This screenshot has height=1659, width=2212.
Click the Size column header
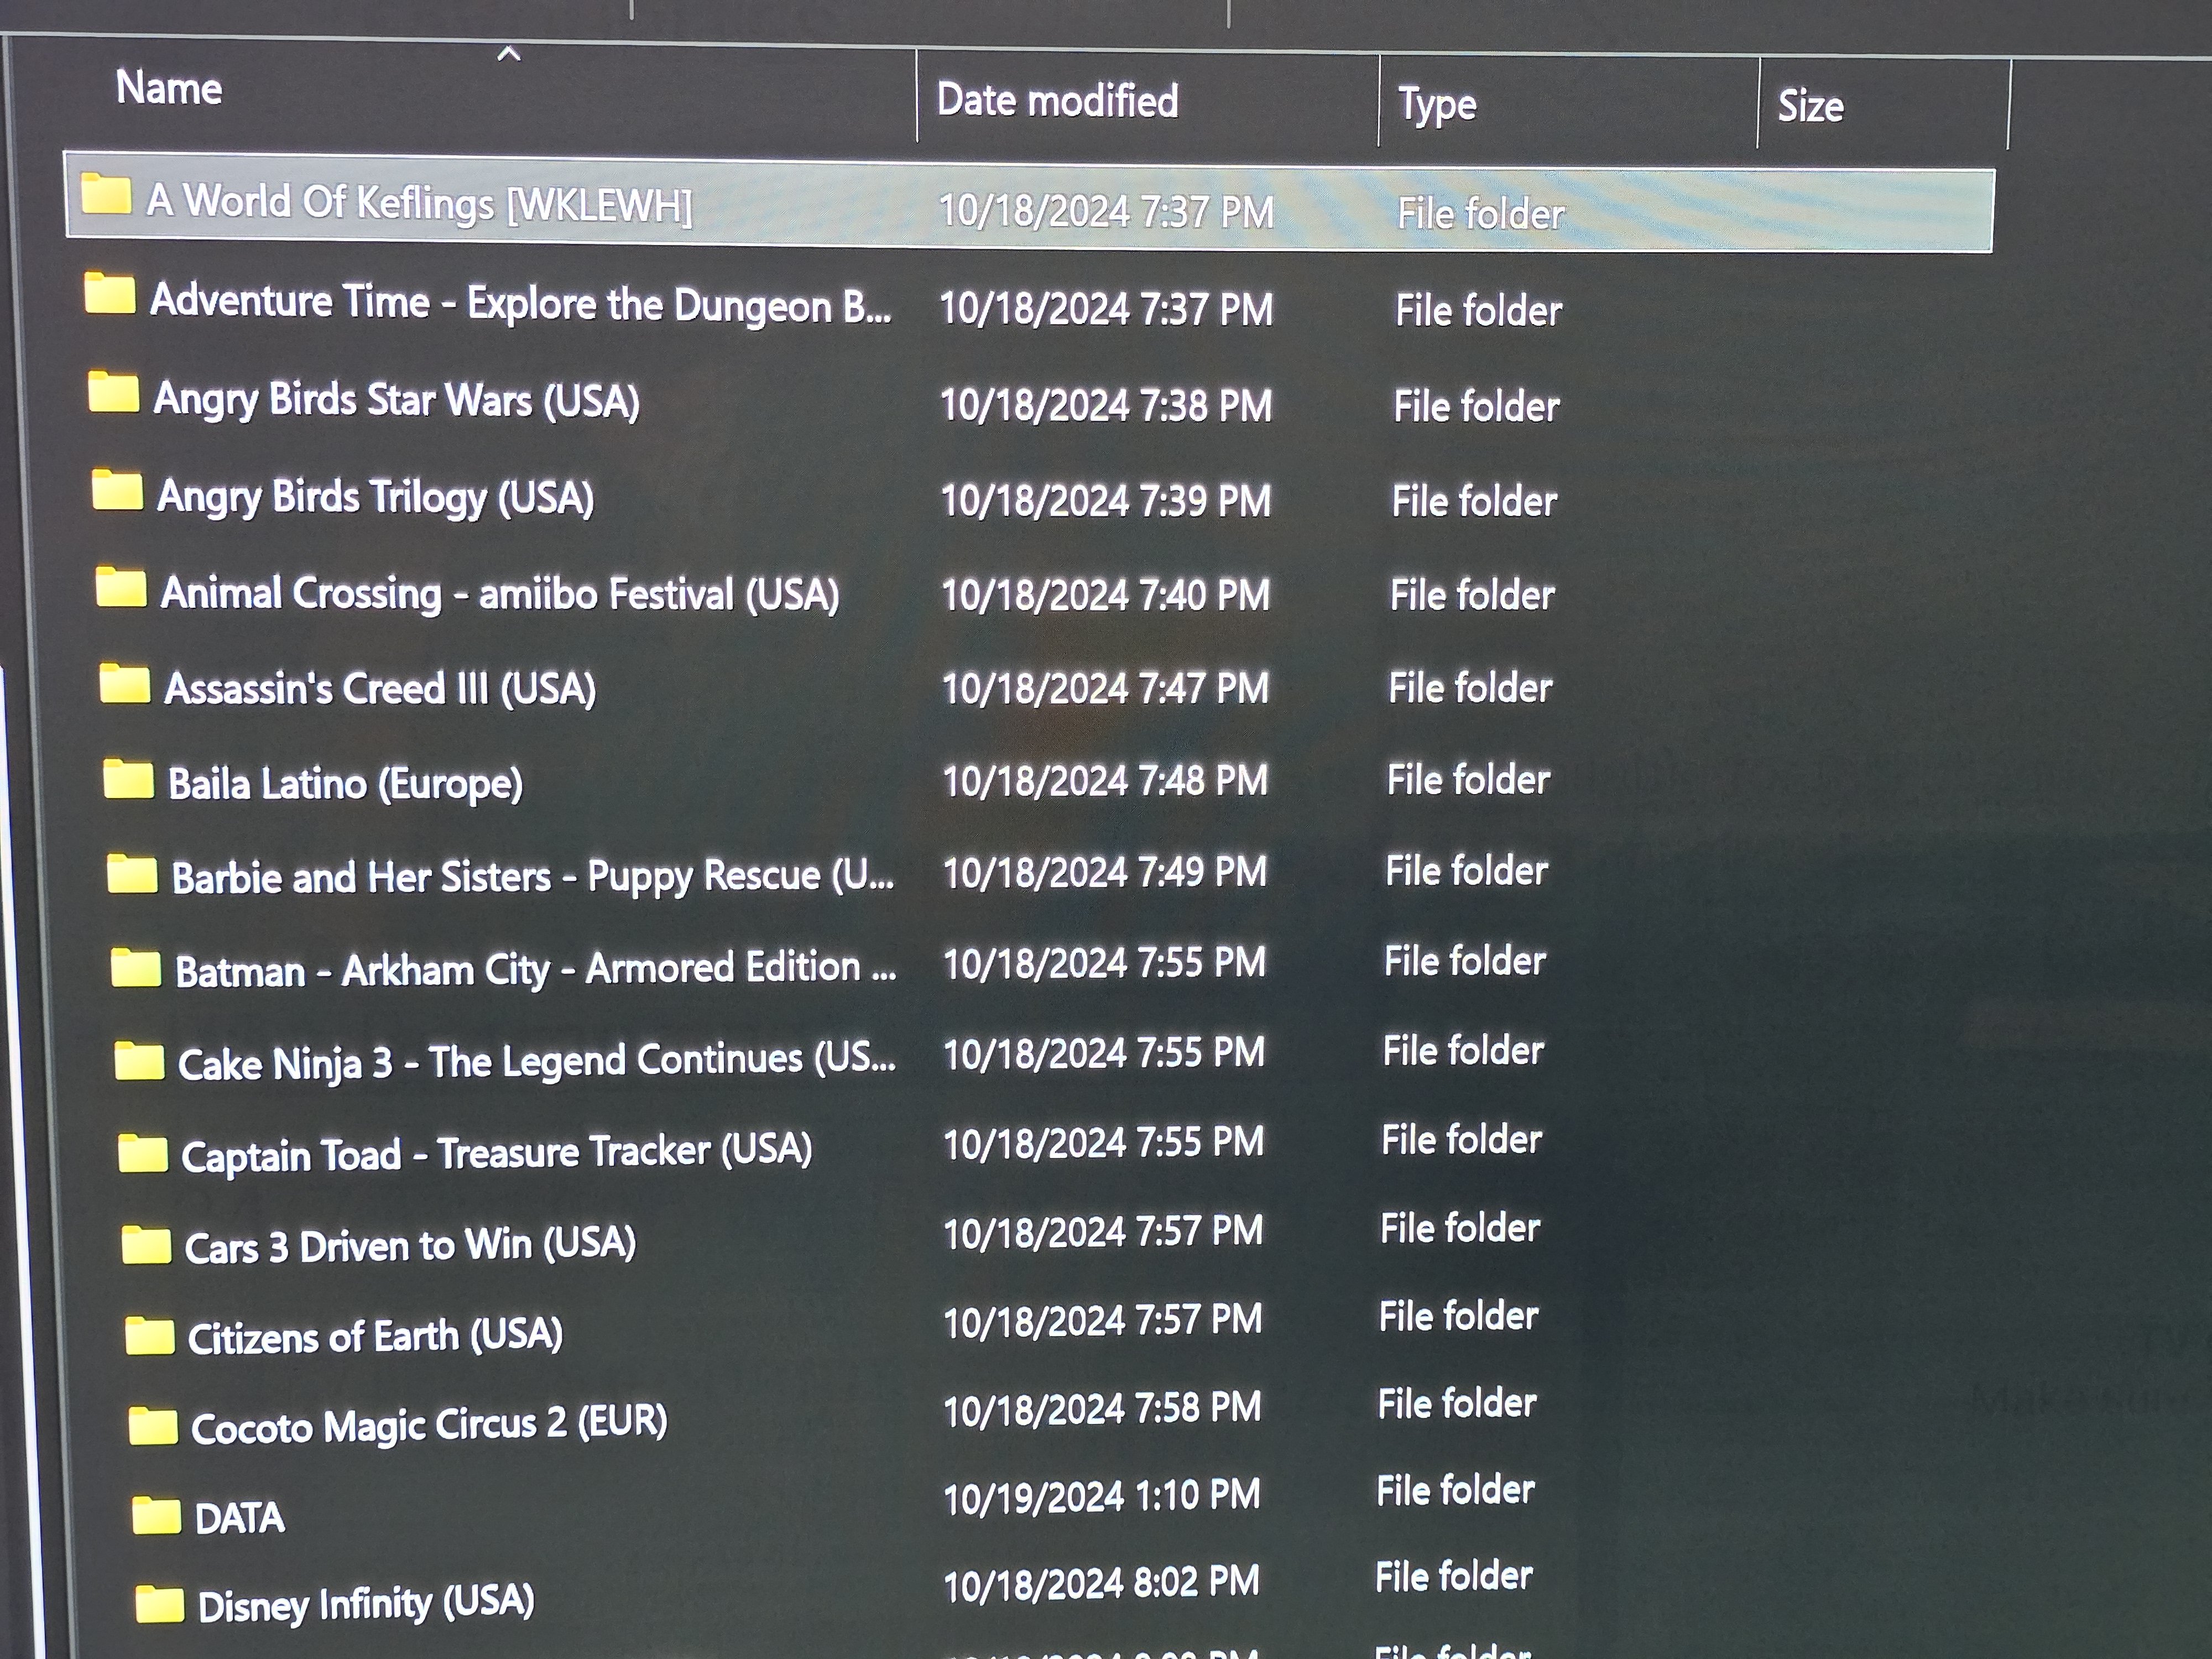(1810, 107)
